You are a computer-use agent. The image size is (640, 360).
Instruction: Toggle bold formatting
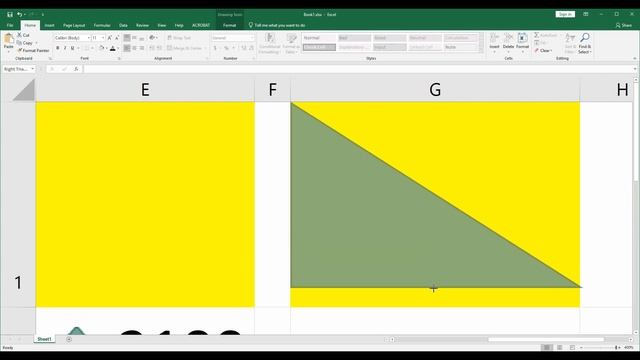click(x=58, y=48)
